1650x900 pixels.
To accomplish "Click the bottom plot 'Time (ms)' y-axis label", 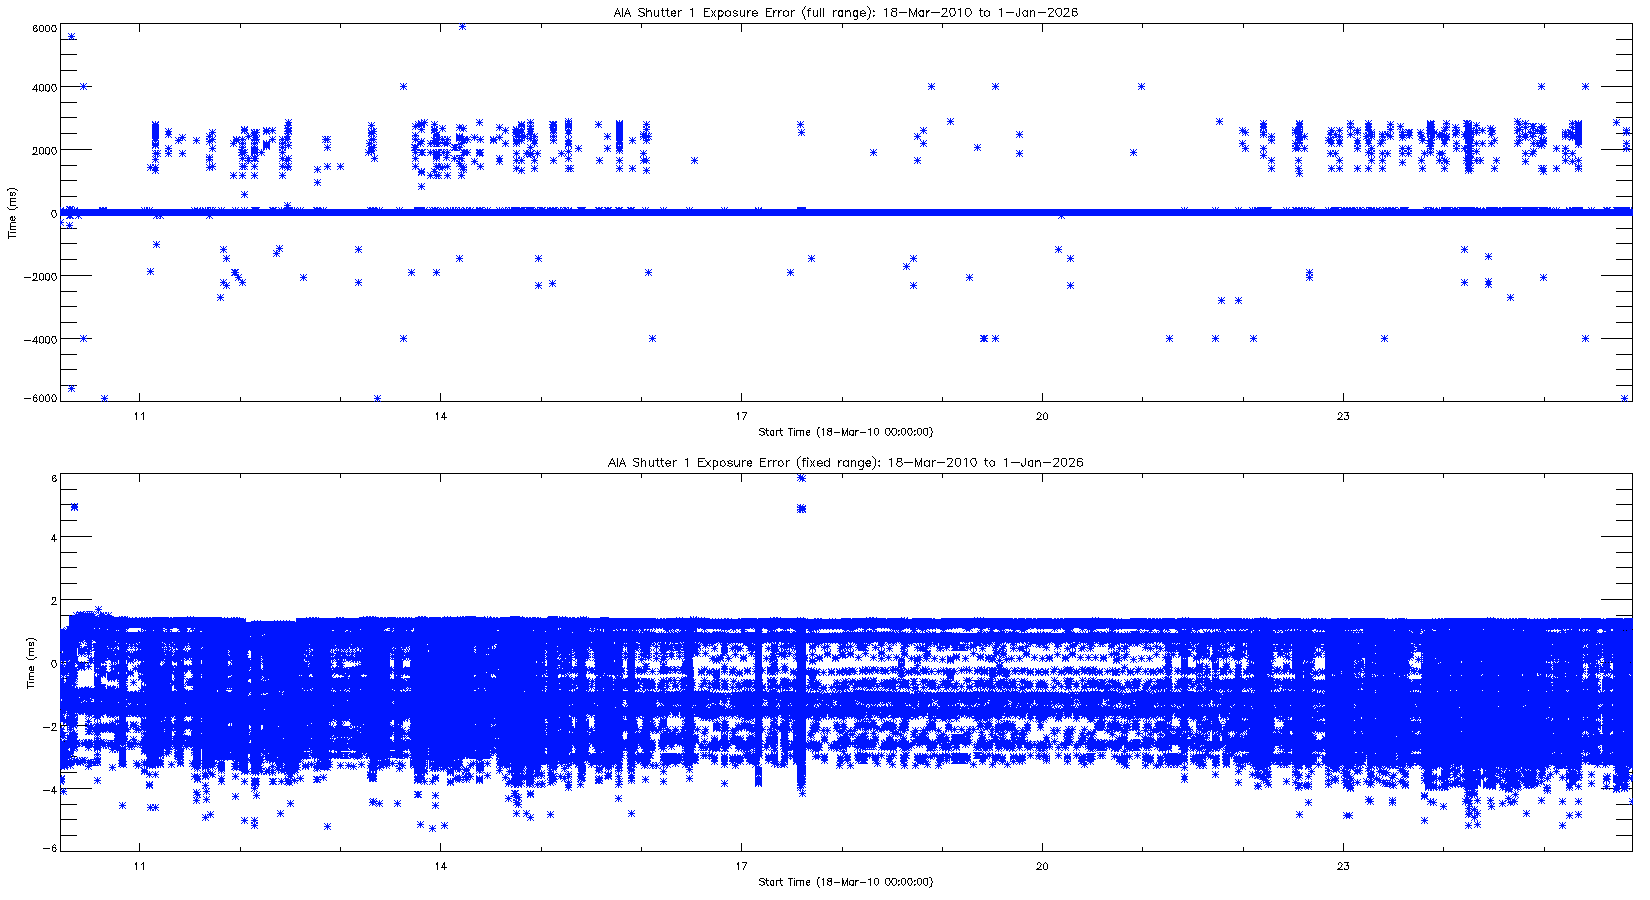I will (x=31, y=662).
